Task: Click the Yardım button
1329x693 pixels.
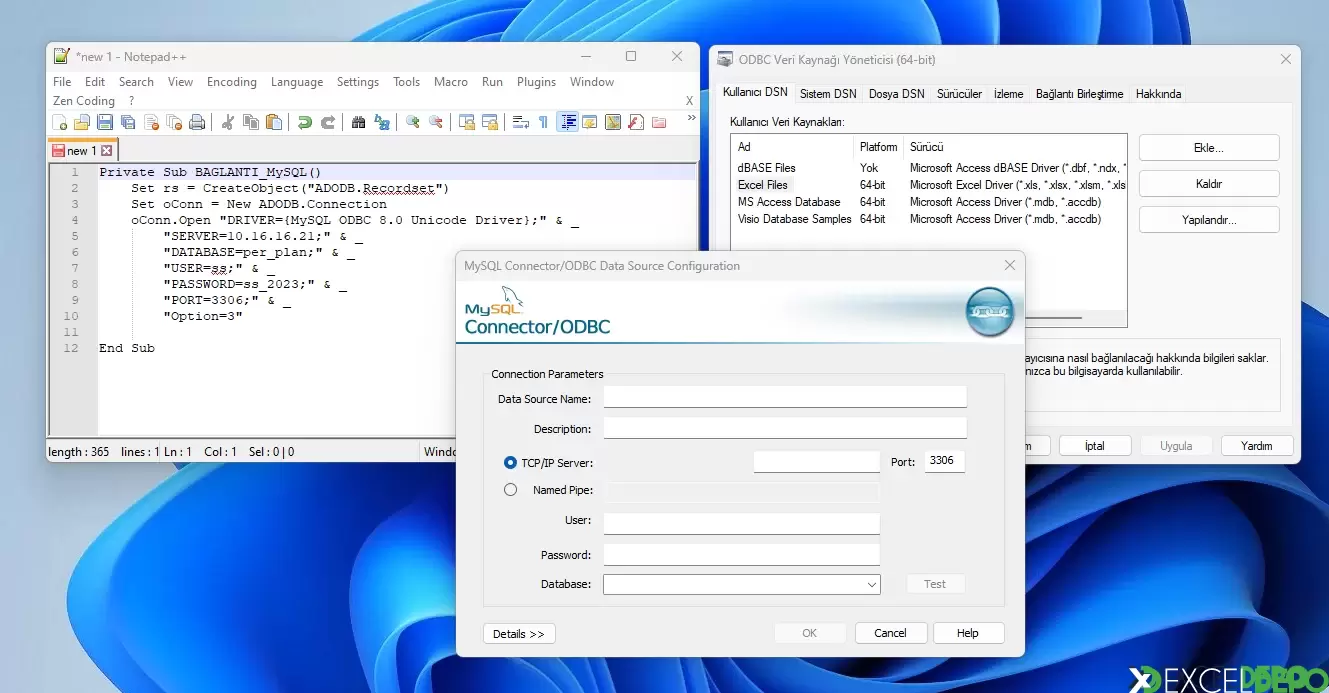Action: (1257, 446)
